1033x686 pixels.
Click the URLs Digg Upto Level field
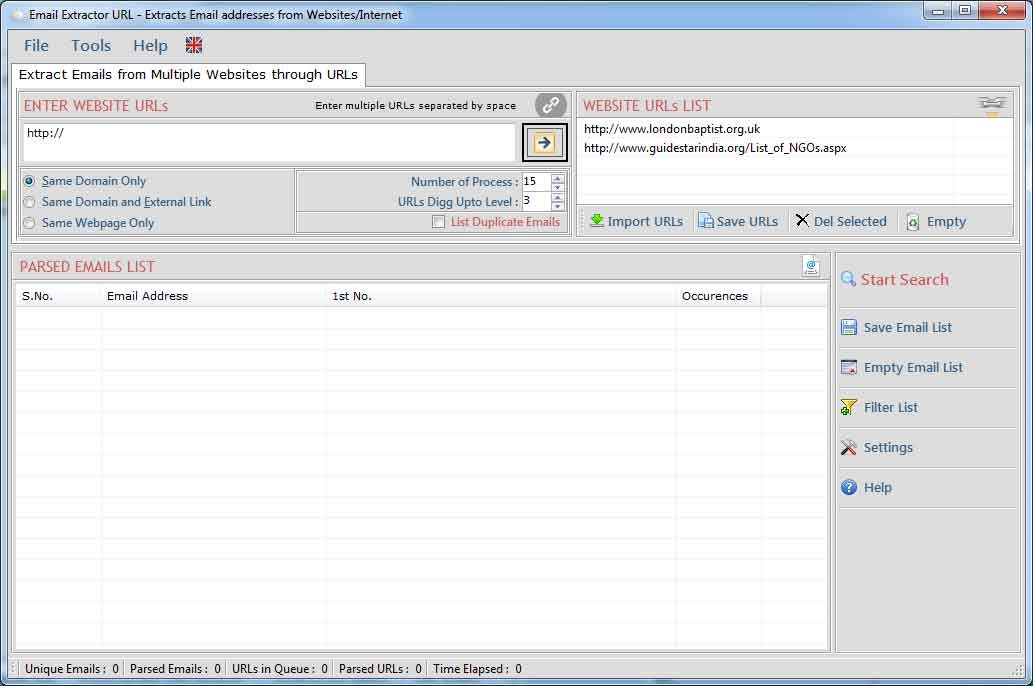tap(536, 202)
